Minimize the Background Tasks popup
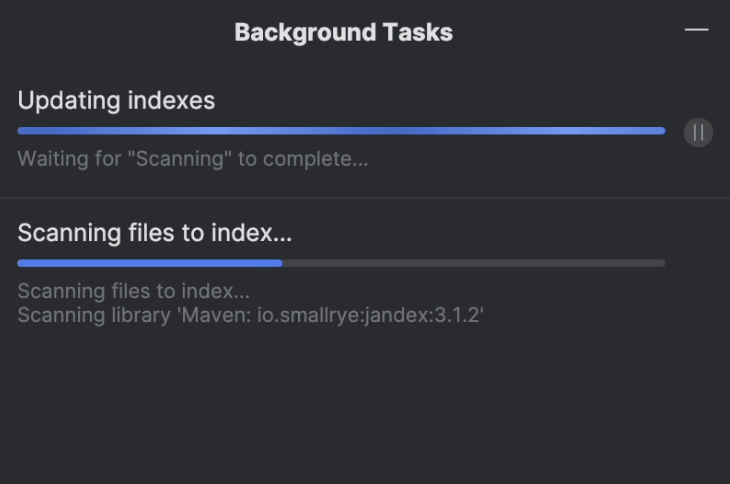The width and height of the screenshot is (730, 484). pos(696,30)
